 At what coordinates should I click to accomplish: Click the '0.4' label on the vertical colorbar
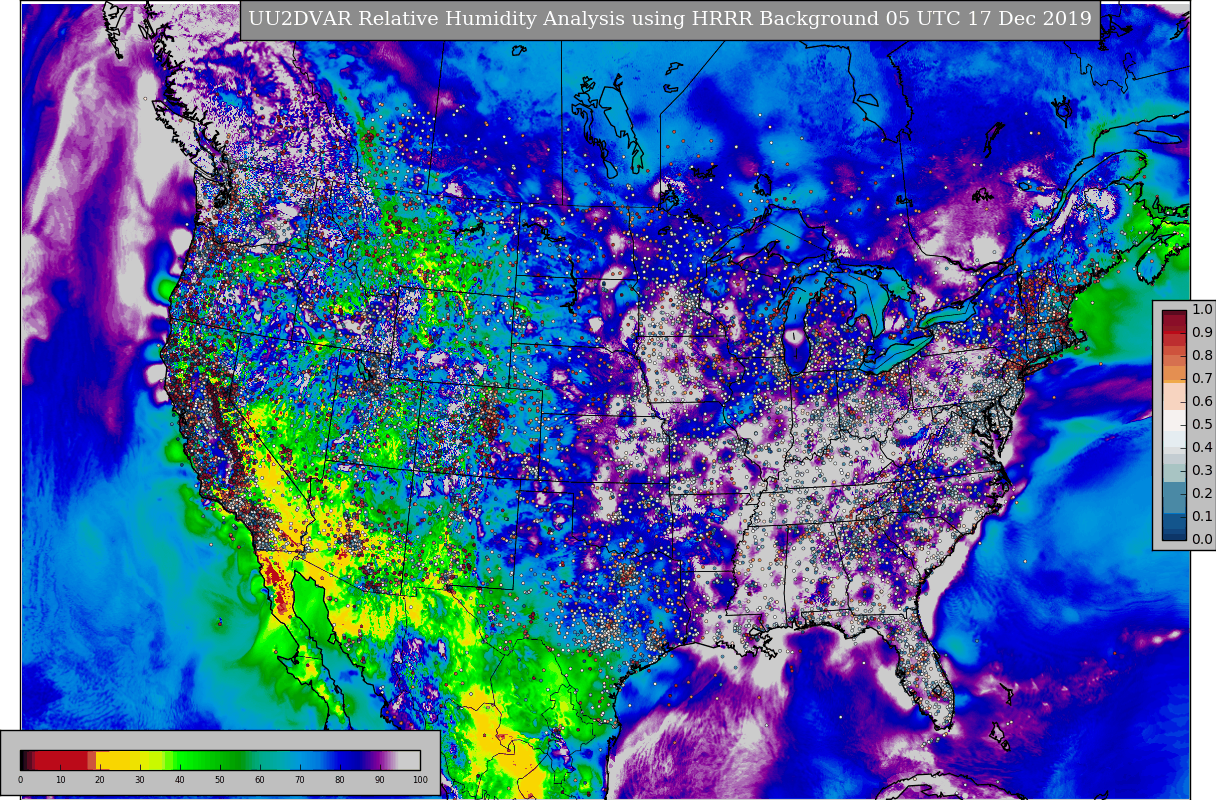tap(1202, 447)
